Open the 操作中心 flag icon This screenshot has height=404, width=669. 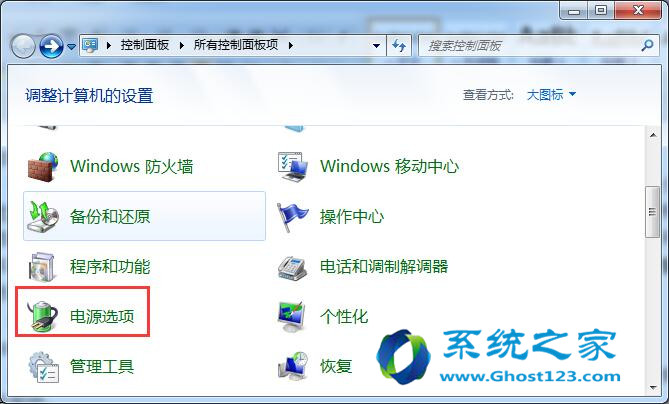pyautogui.click(x=293, y=217)
